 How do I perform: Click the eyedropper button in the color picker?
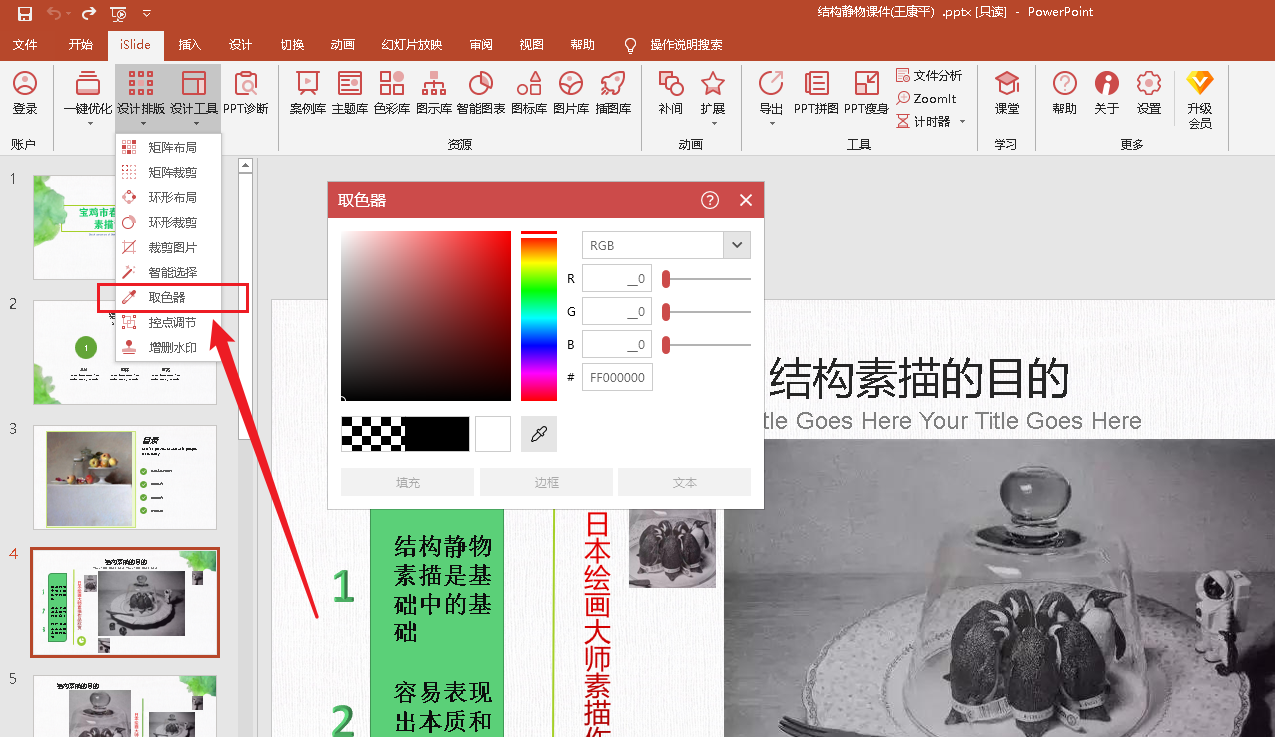539,434
